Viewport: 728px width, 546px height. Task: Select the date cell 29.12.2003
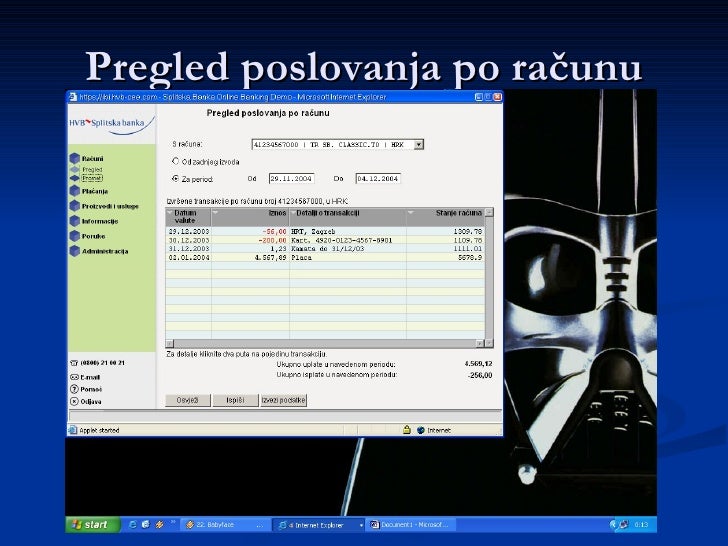(188, 231)
